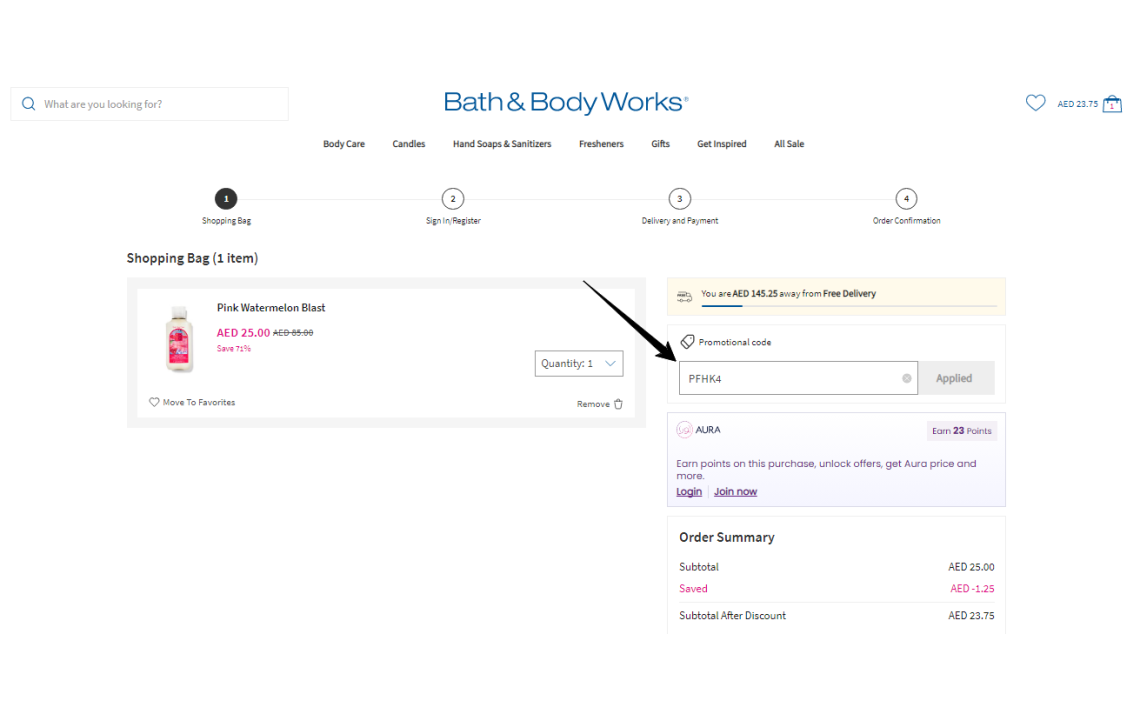Select step 3 Delivery and Payment circle

click(x=680, y=199)
